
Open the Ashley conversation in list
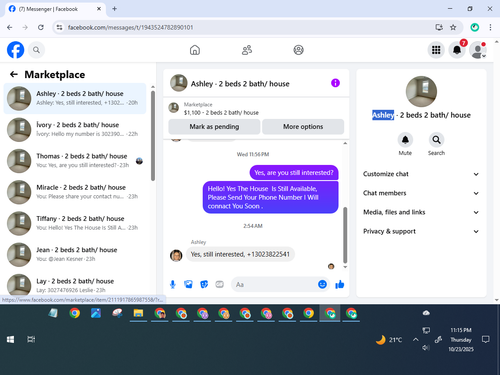(75, 98)
